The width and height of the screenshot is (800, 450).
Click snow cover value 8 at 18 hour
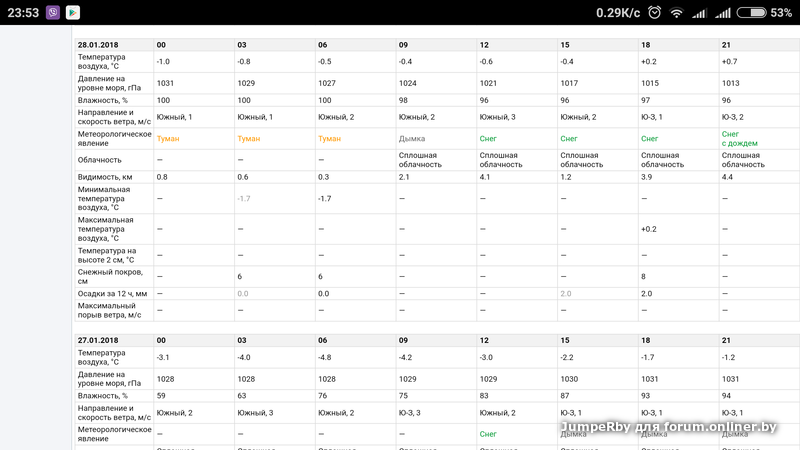point(643,277)
